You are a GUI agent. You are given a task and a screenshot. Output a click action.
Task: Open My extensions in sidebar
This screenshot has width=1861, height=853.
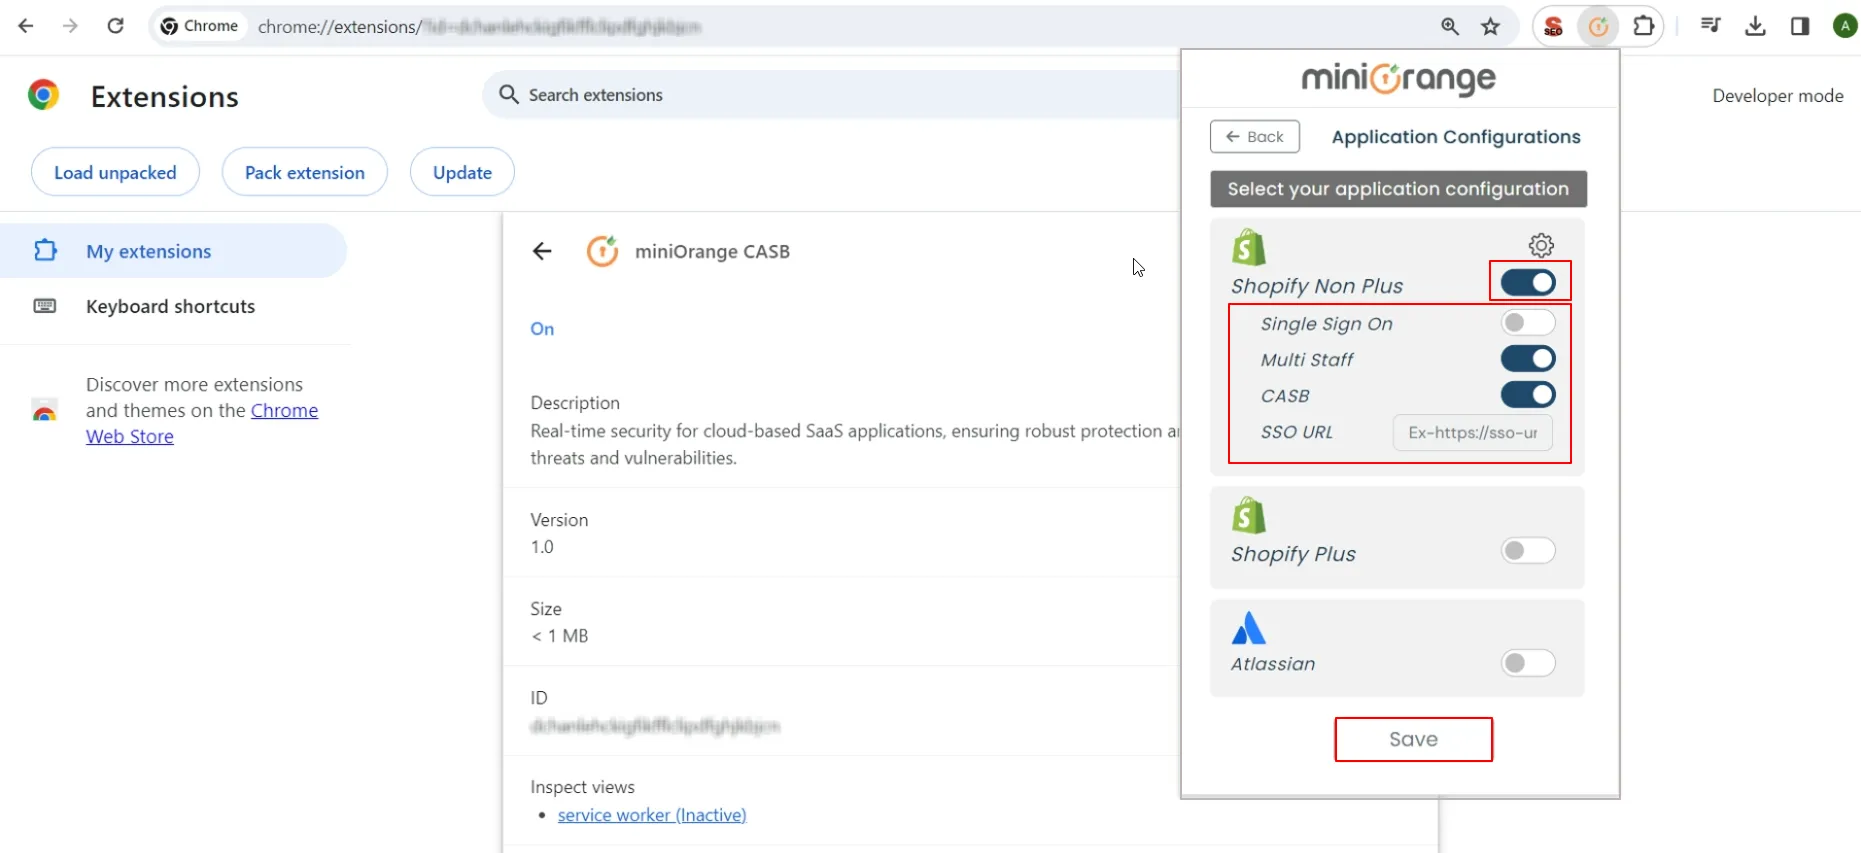[x=173, y=251]
